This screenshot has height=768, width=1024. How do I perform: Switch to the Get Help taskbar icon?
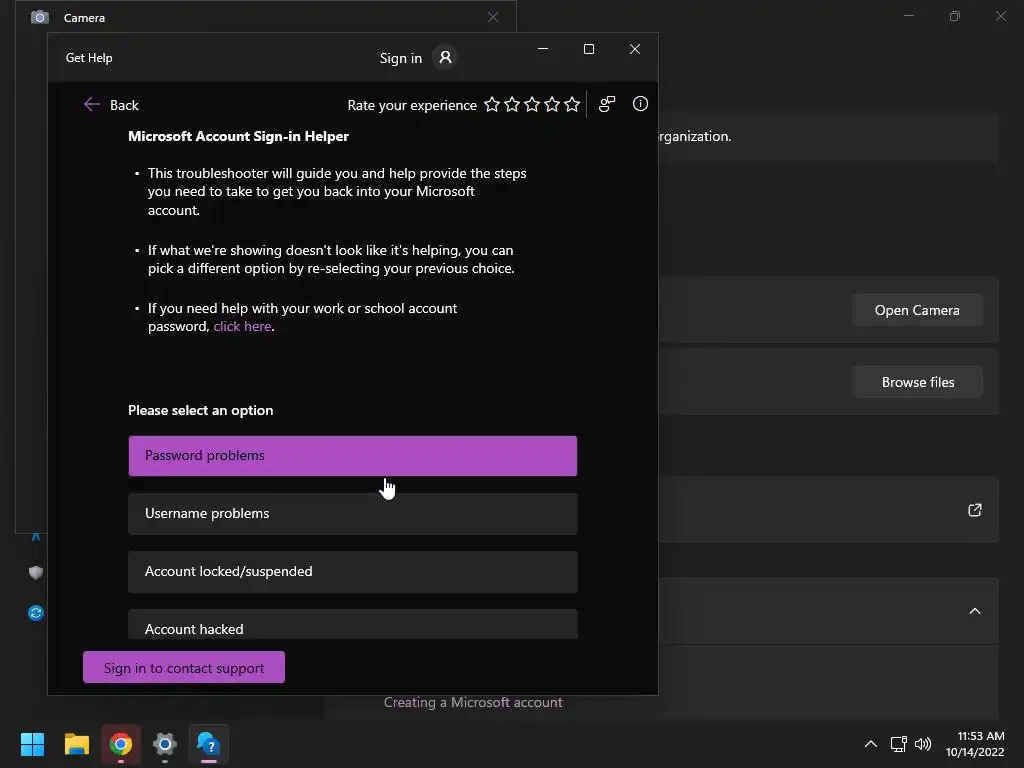coord(208,744)
